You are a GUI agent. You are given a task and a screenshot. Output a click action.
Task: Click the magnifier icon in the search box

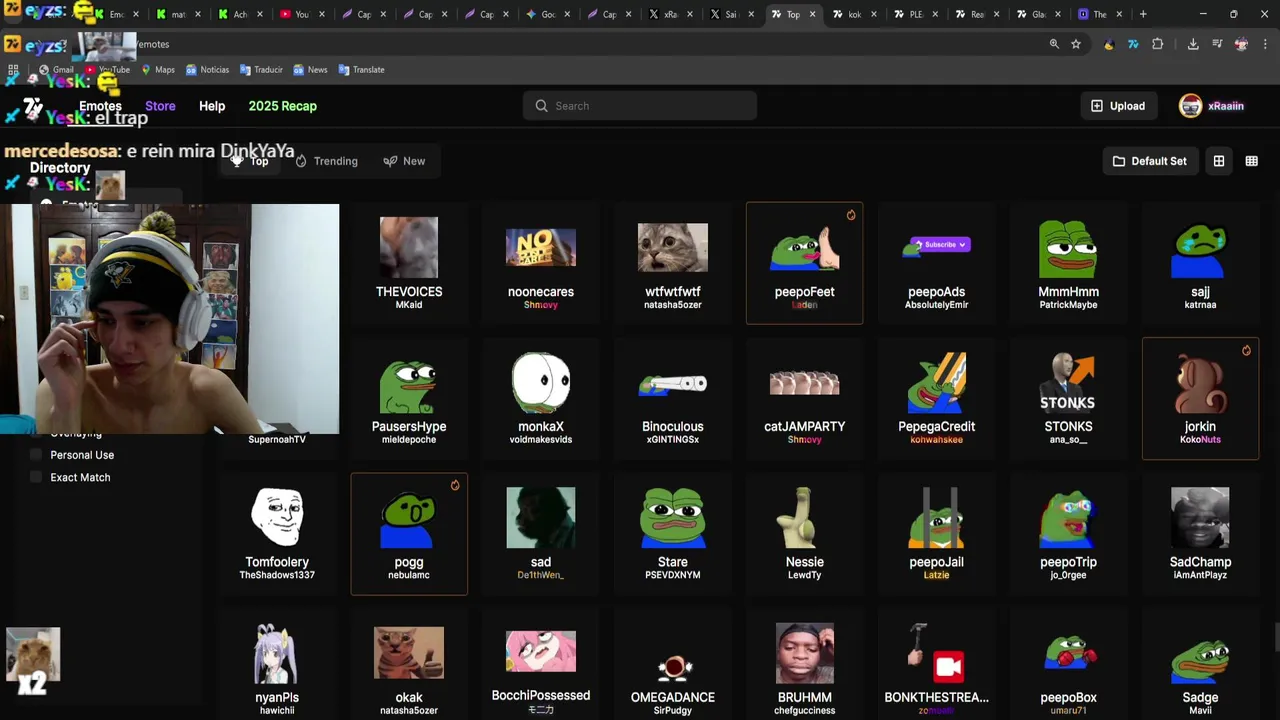541,106
